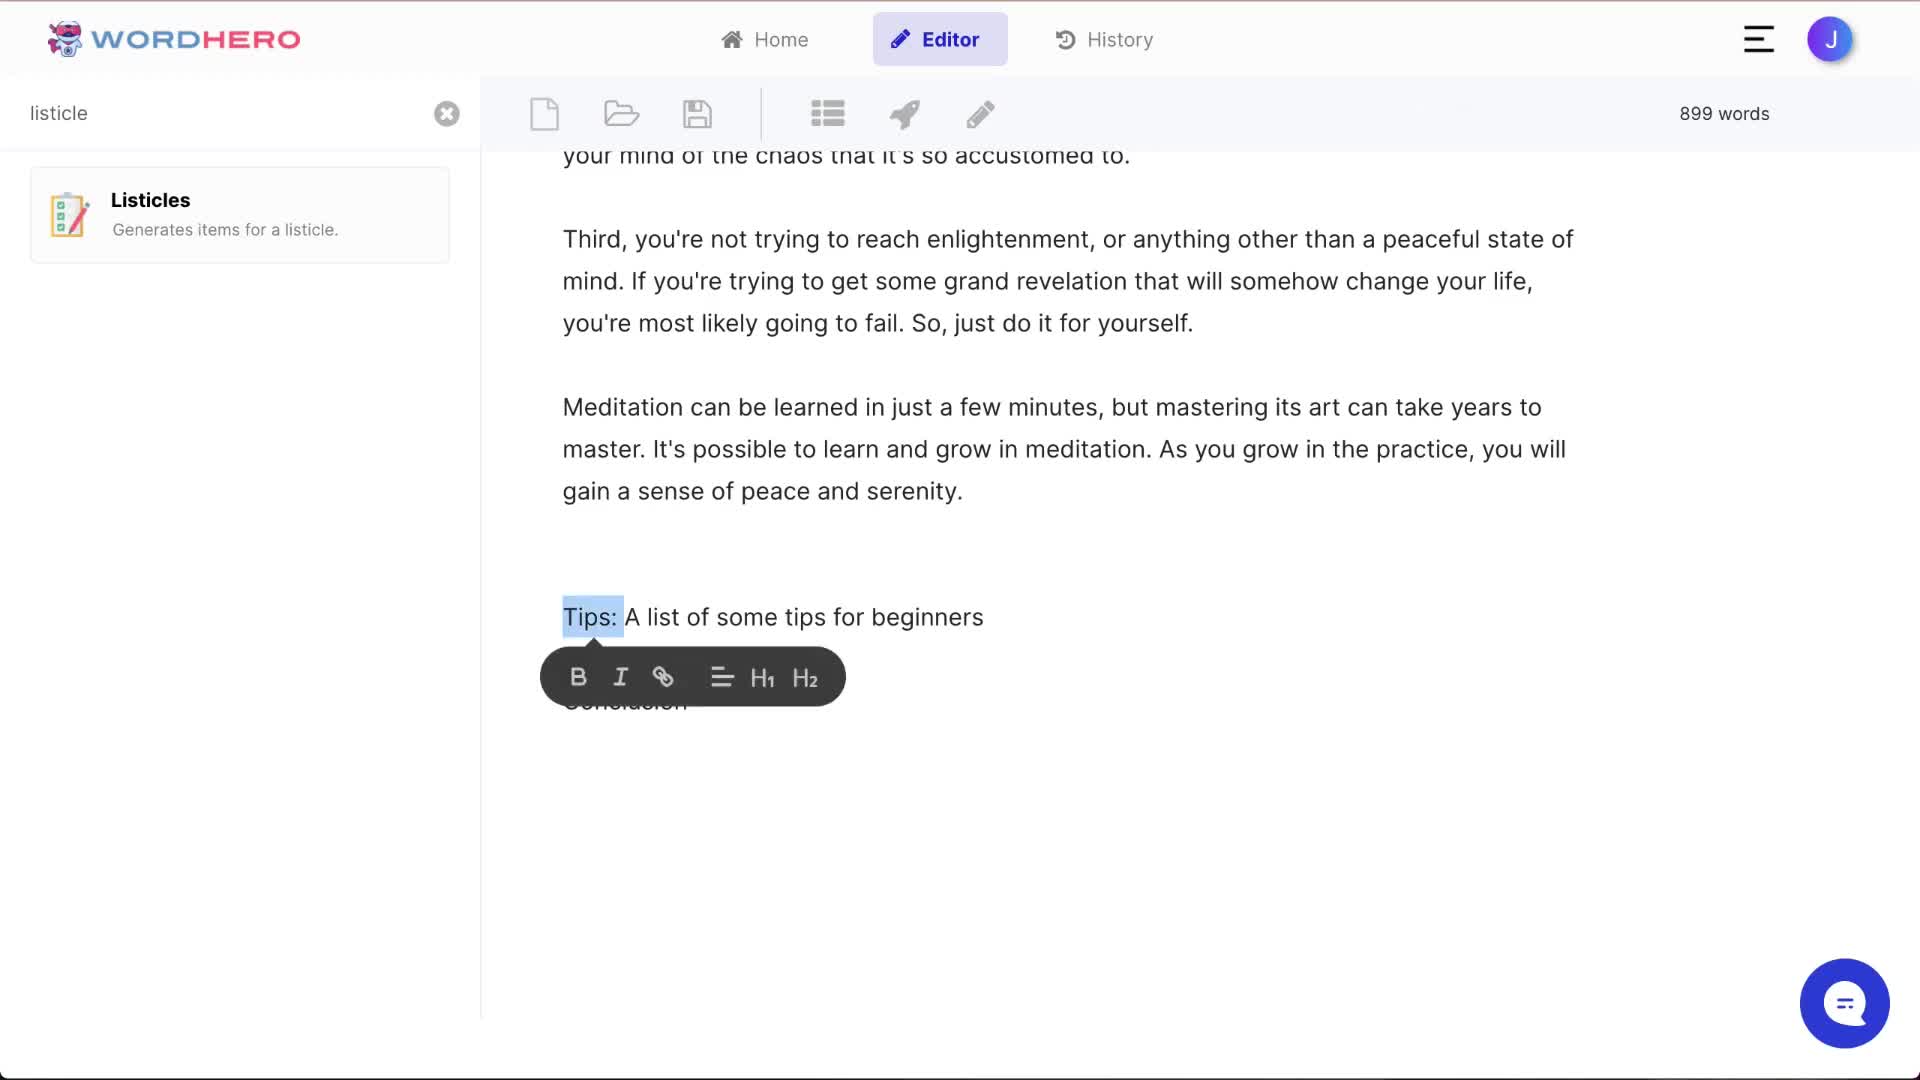Open the hamburger menu

[x=1758, y=40]
